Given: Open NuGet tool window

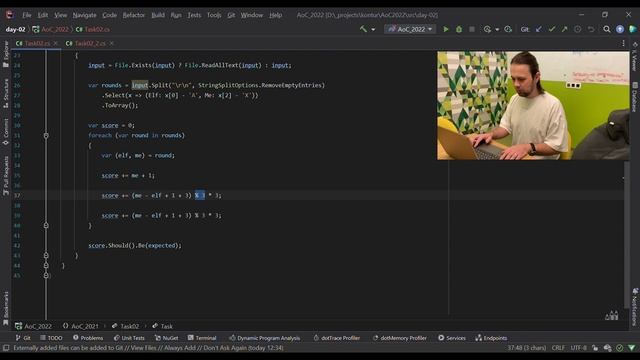Looking at the screenshot, I should click(167, 338).
